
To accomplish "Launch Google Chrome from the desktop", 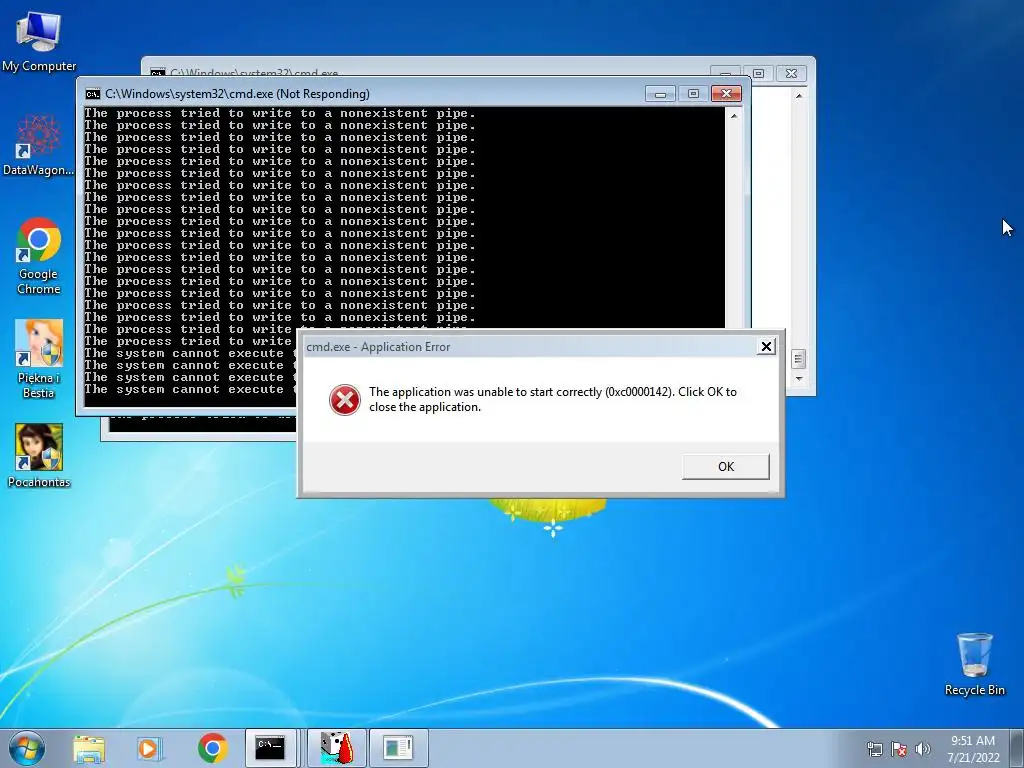I will click(39, 256).
